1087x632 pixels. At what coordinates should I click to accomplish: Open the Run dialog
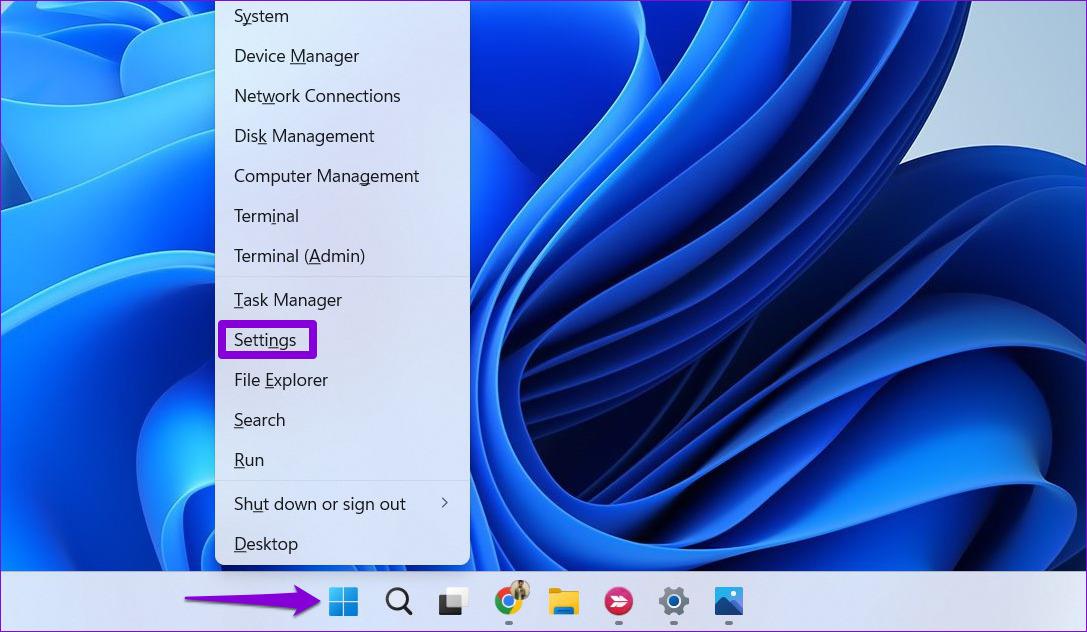click(x=249, y=460)
